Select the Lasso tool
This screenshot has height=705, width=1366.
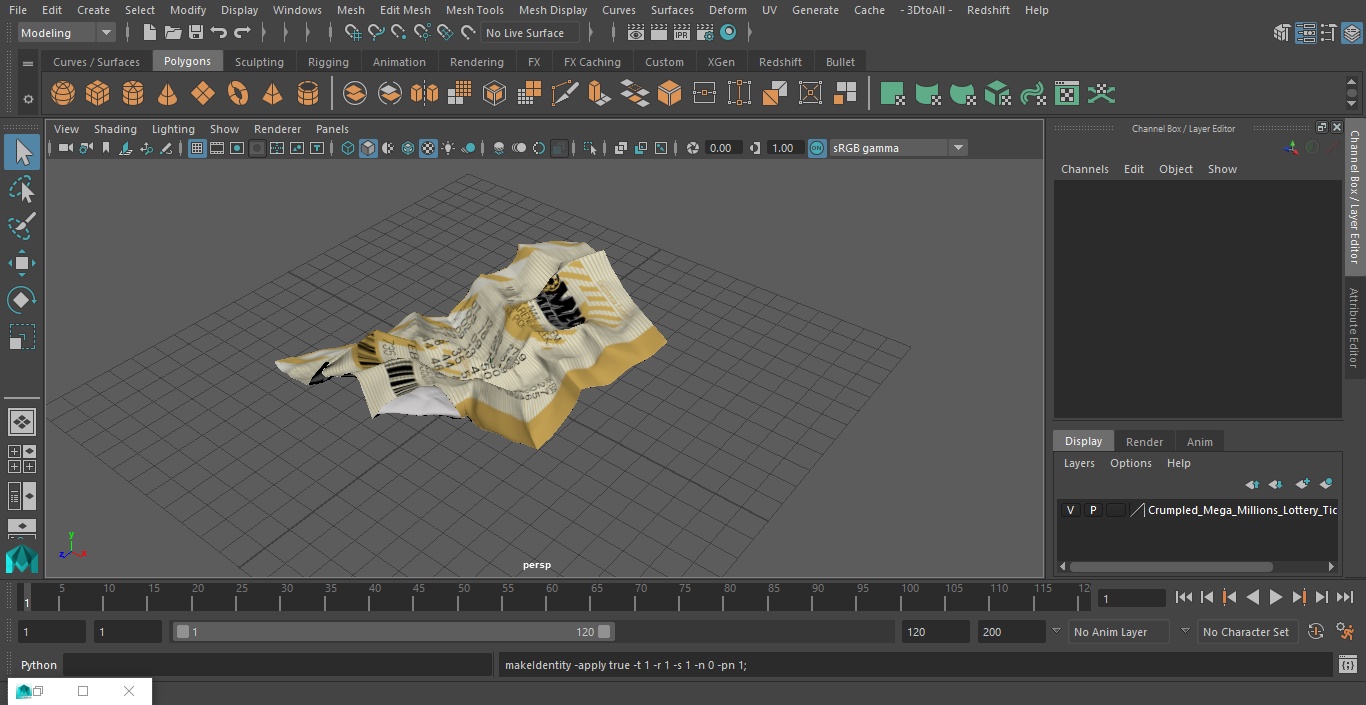pyautogui.click(x=22, y=189)
